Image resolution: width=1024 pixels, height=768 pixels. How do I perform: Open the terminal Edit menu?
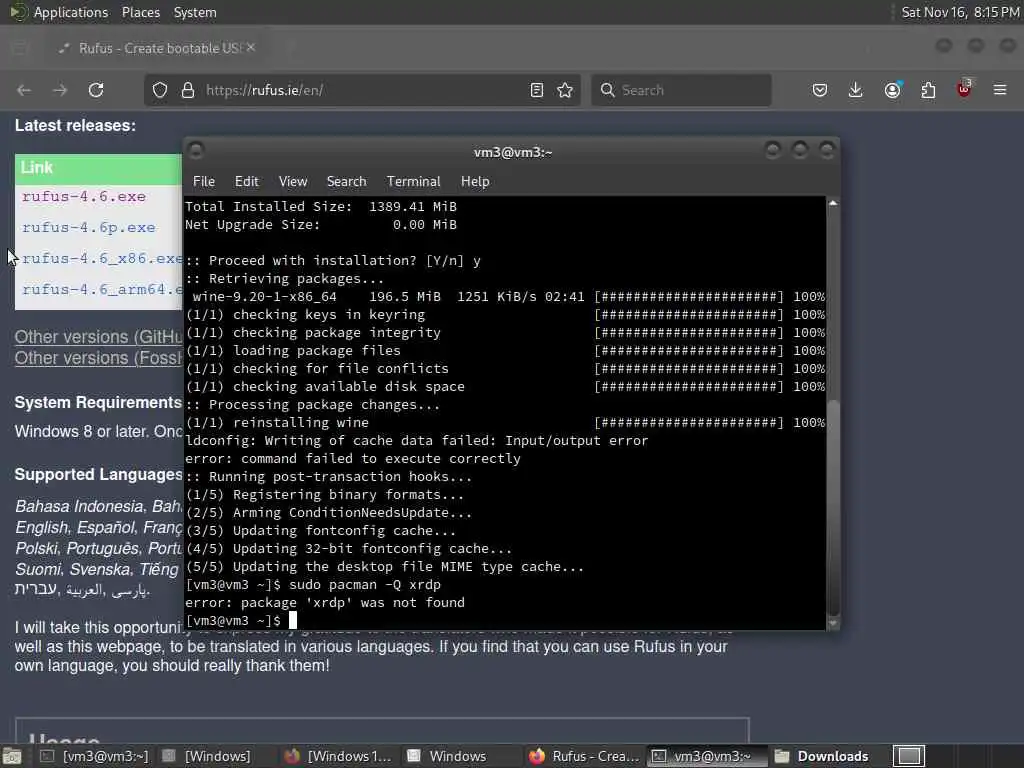(x=246, y=182)
